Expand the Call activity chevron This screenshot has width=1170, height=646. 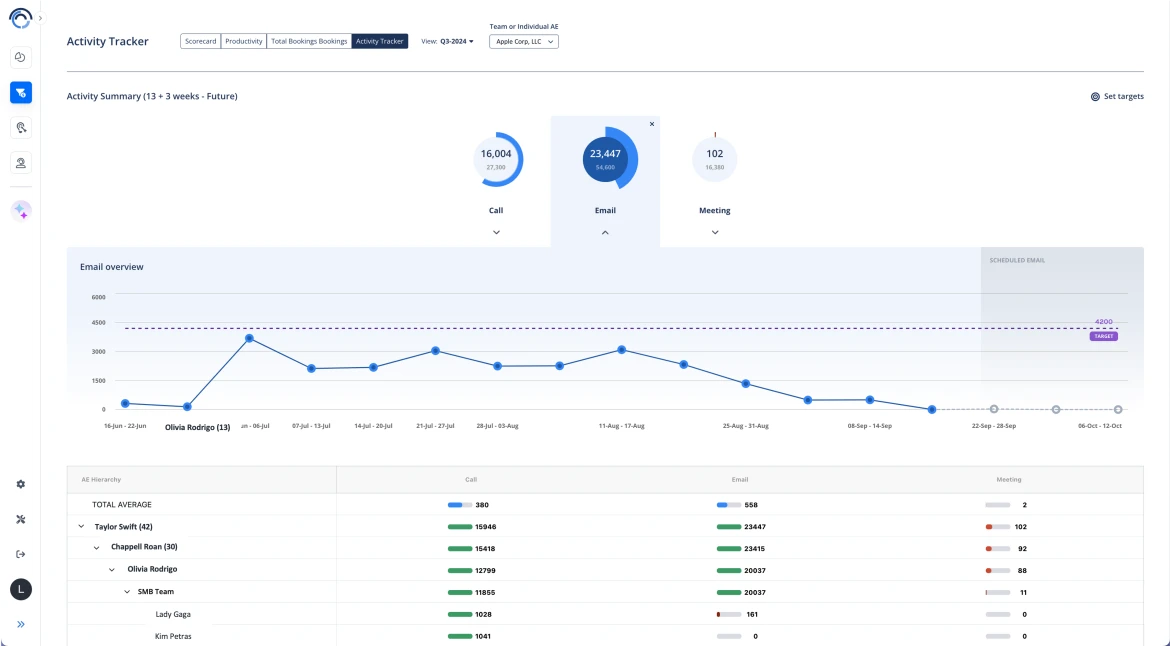[x=496, y=232]
